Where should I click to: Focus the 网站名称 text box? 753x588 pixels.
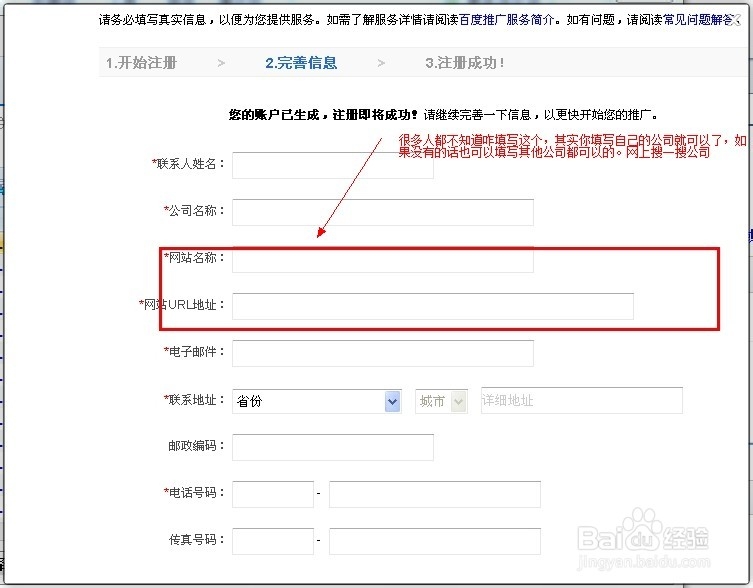(383, 259)
